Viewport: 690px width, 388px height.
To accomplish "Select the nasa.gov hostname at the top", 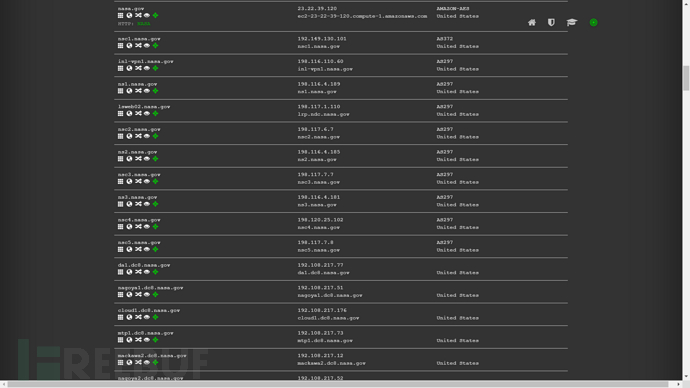I will [131, 8].
